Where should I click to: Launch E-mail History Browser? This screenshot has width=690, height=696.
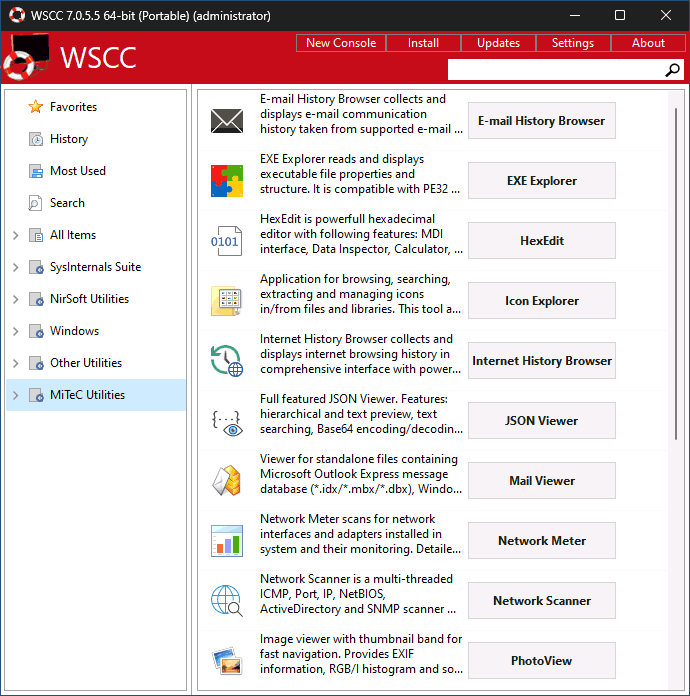coord(542,121)
